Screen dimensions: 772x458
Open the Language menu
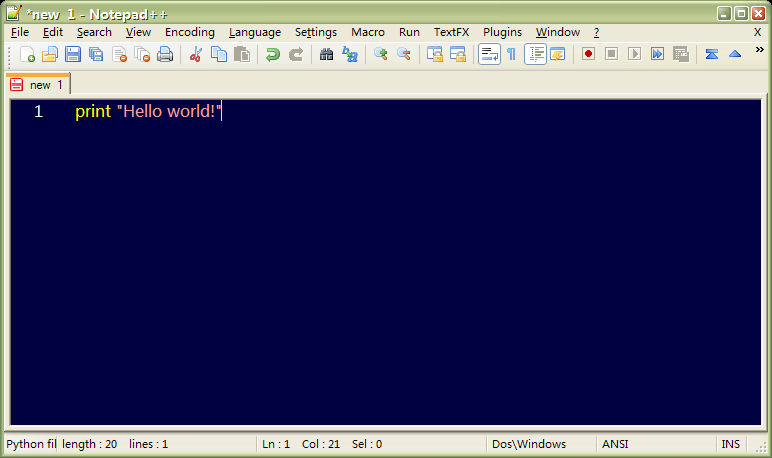pos(255,33)
